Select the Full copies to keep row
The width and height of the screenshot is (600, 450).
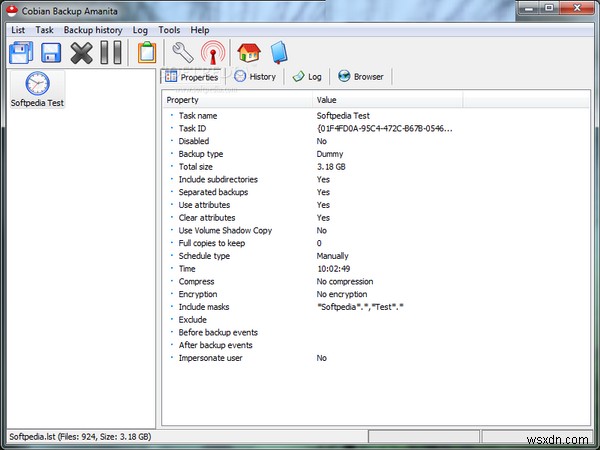point(376,243)
